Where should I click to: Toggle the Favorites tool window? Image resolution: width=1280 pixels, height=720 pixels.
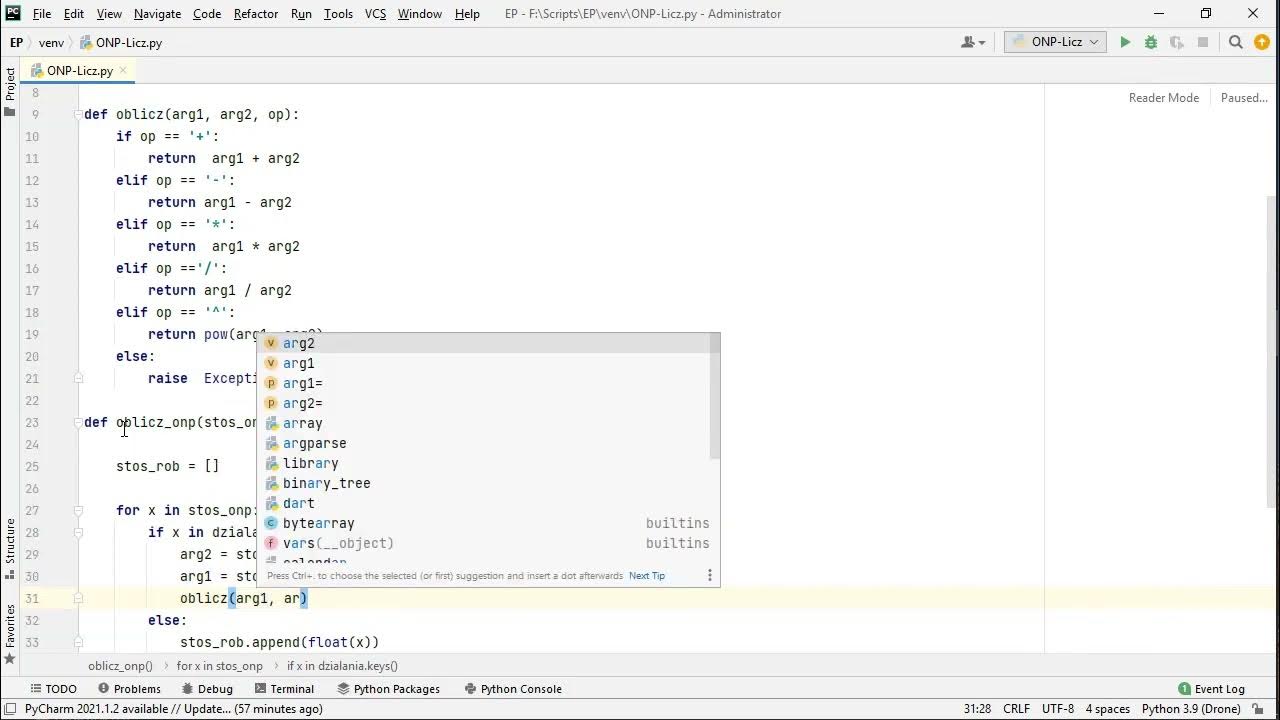click(x=10, y=633)
